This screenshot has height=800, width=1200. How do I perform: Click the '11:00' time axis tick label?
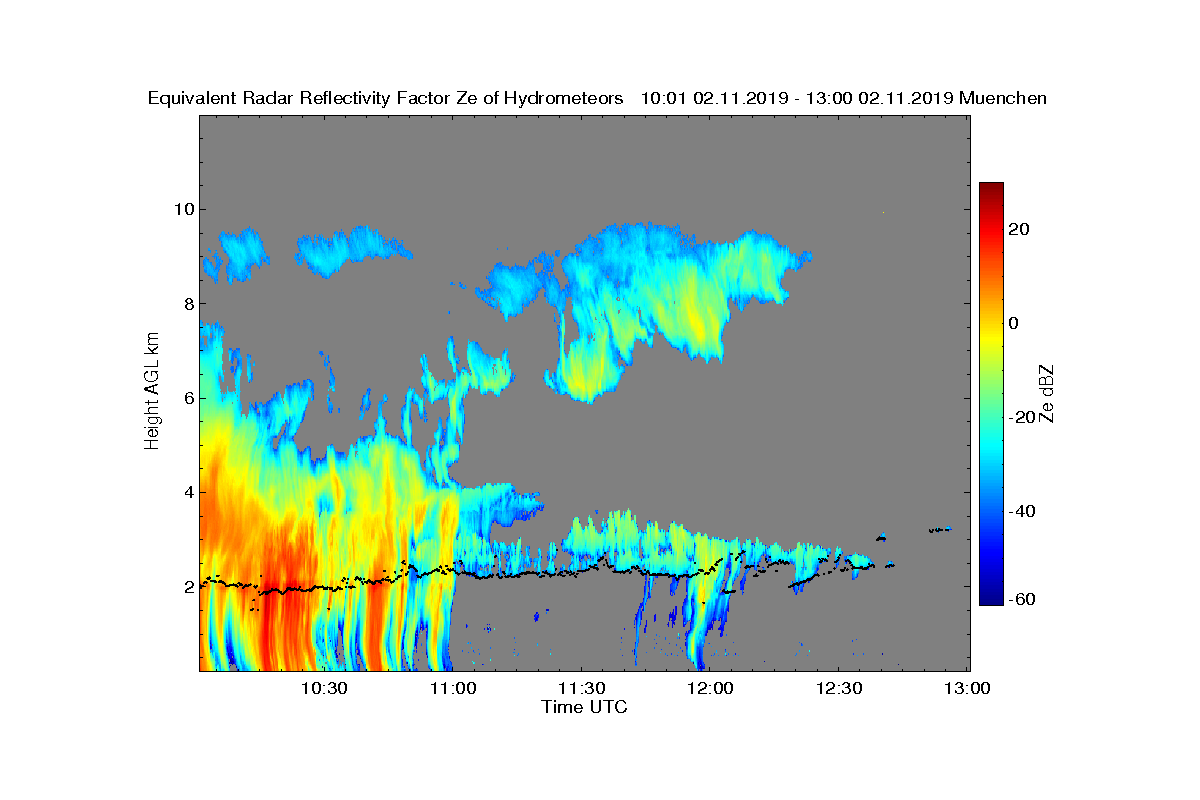click(x=455, y=688)
